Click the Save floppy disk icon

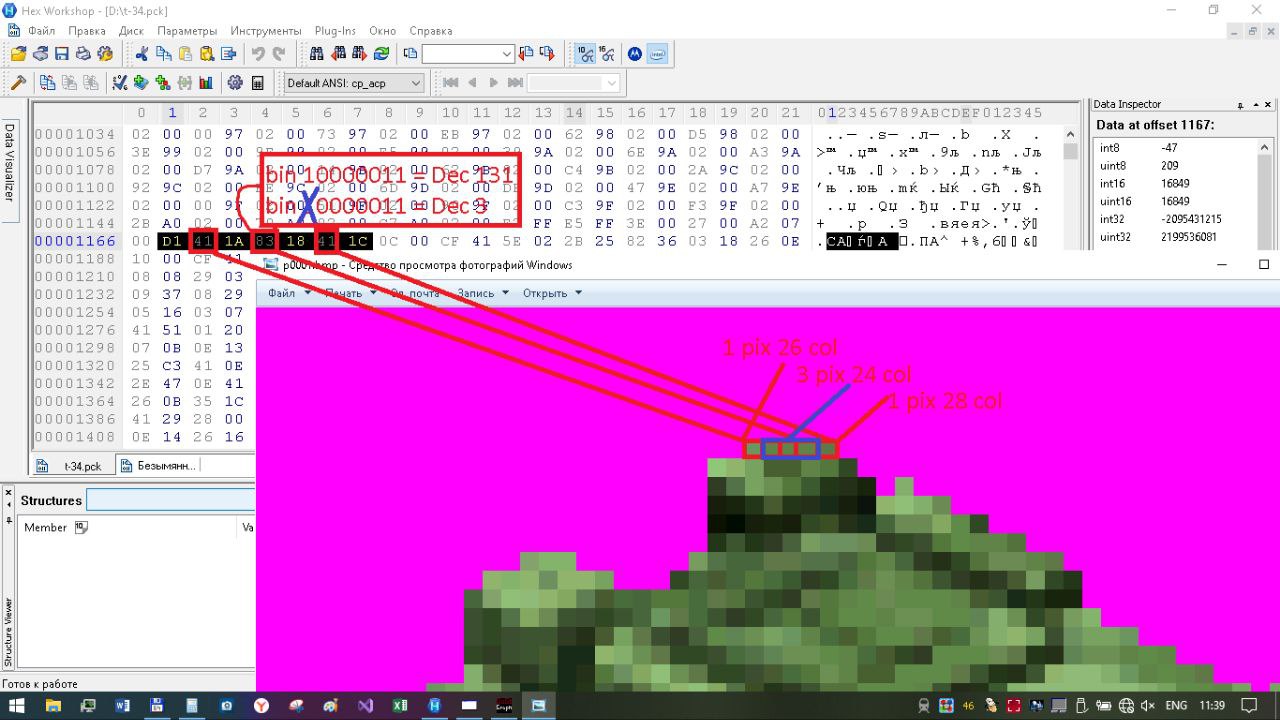coord(61,54)
